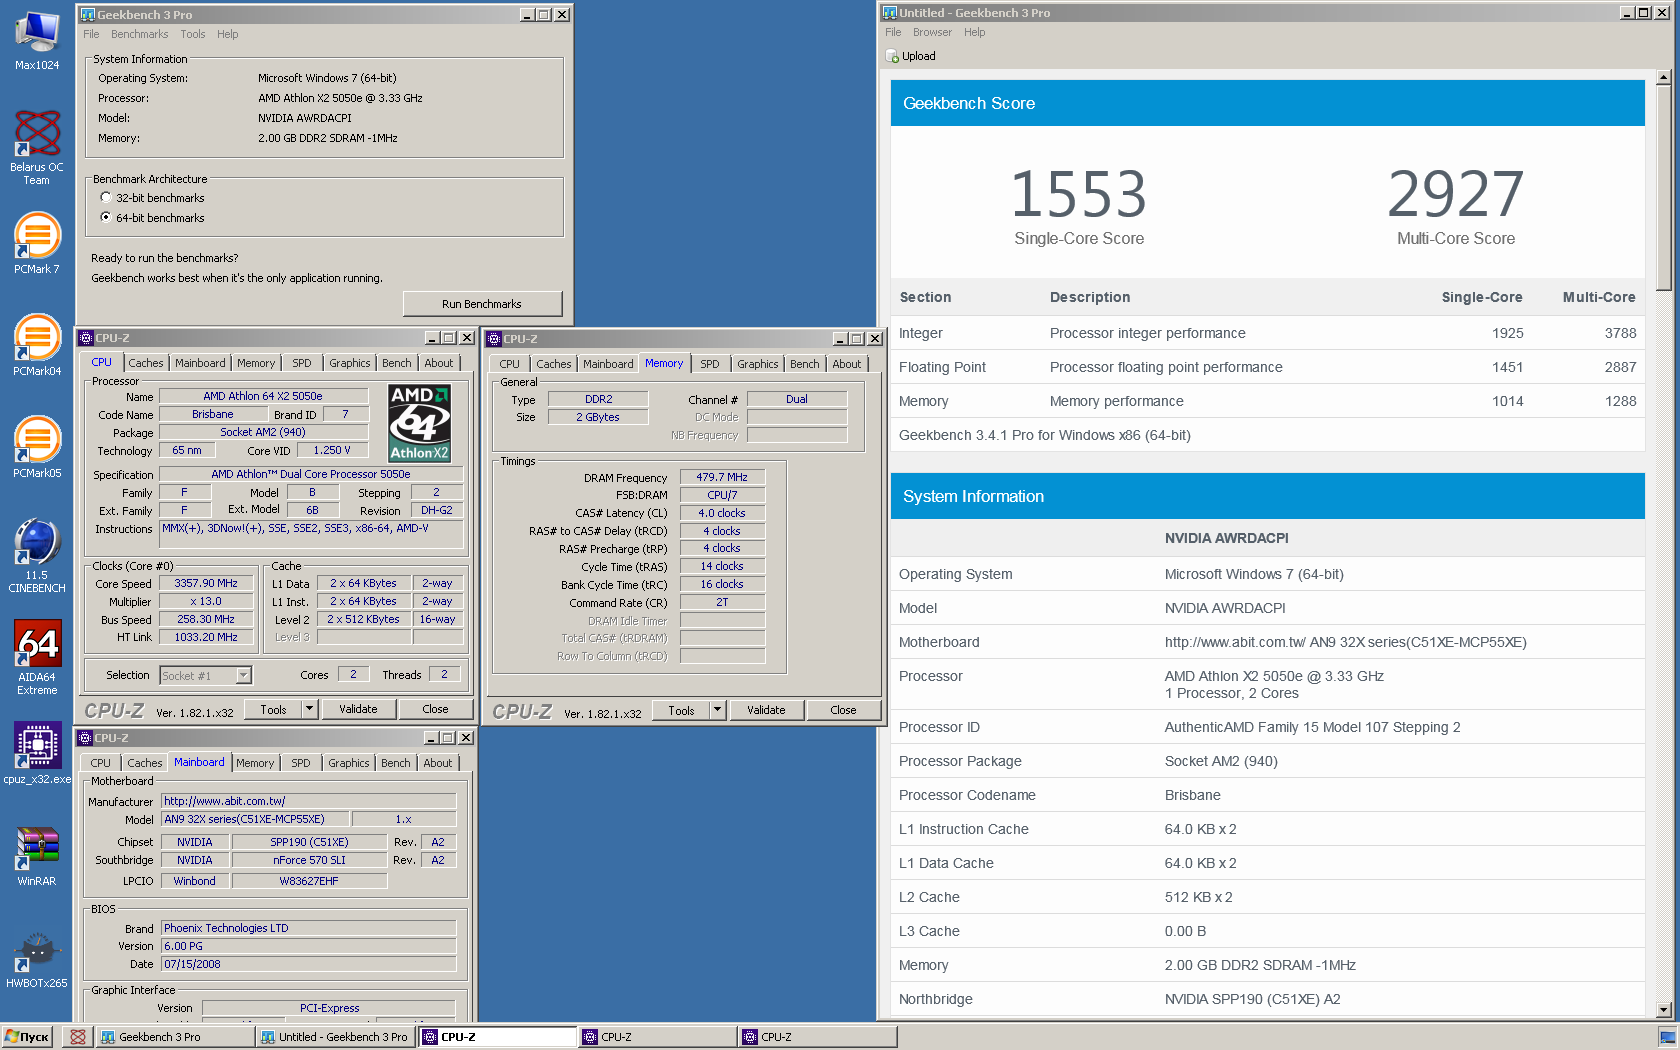The width and height of the screenshot is (1680, 1050).
Task: Open AIDA64 Extreme desktop icon
Action: point(37,657)
